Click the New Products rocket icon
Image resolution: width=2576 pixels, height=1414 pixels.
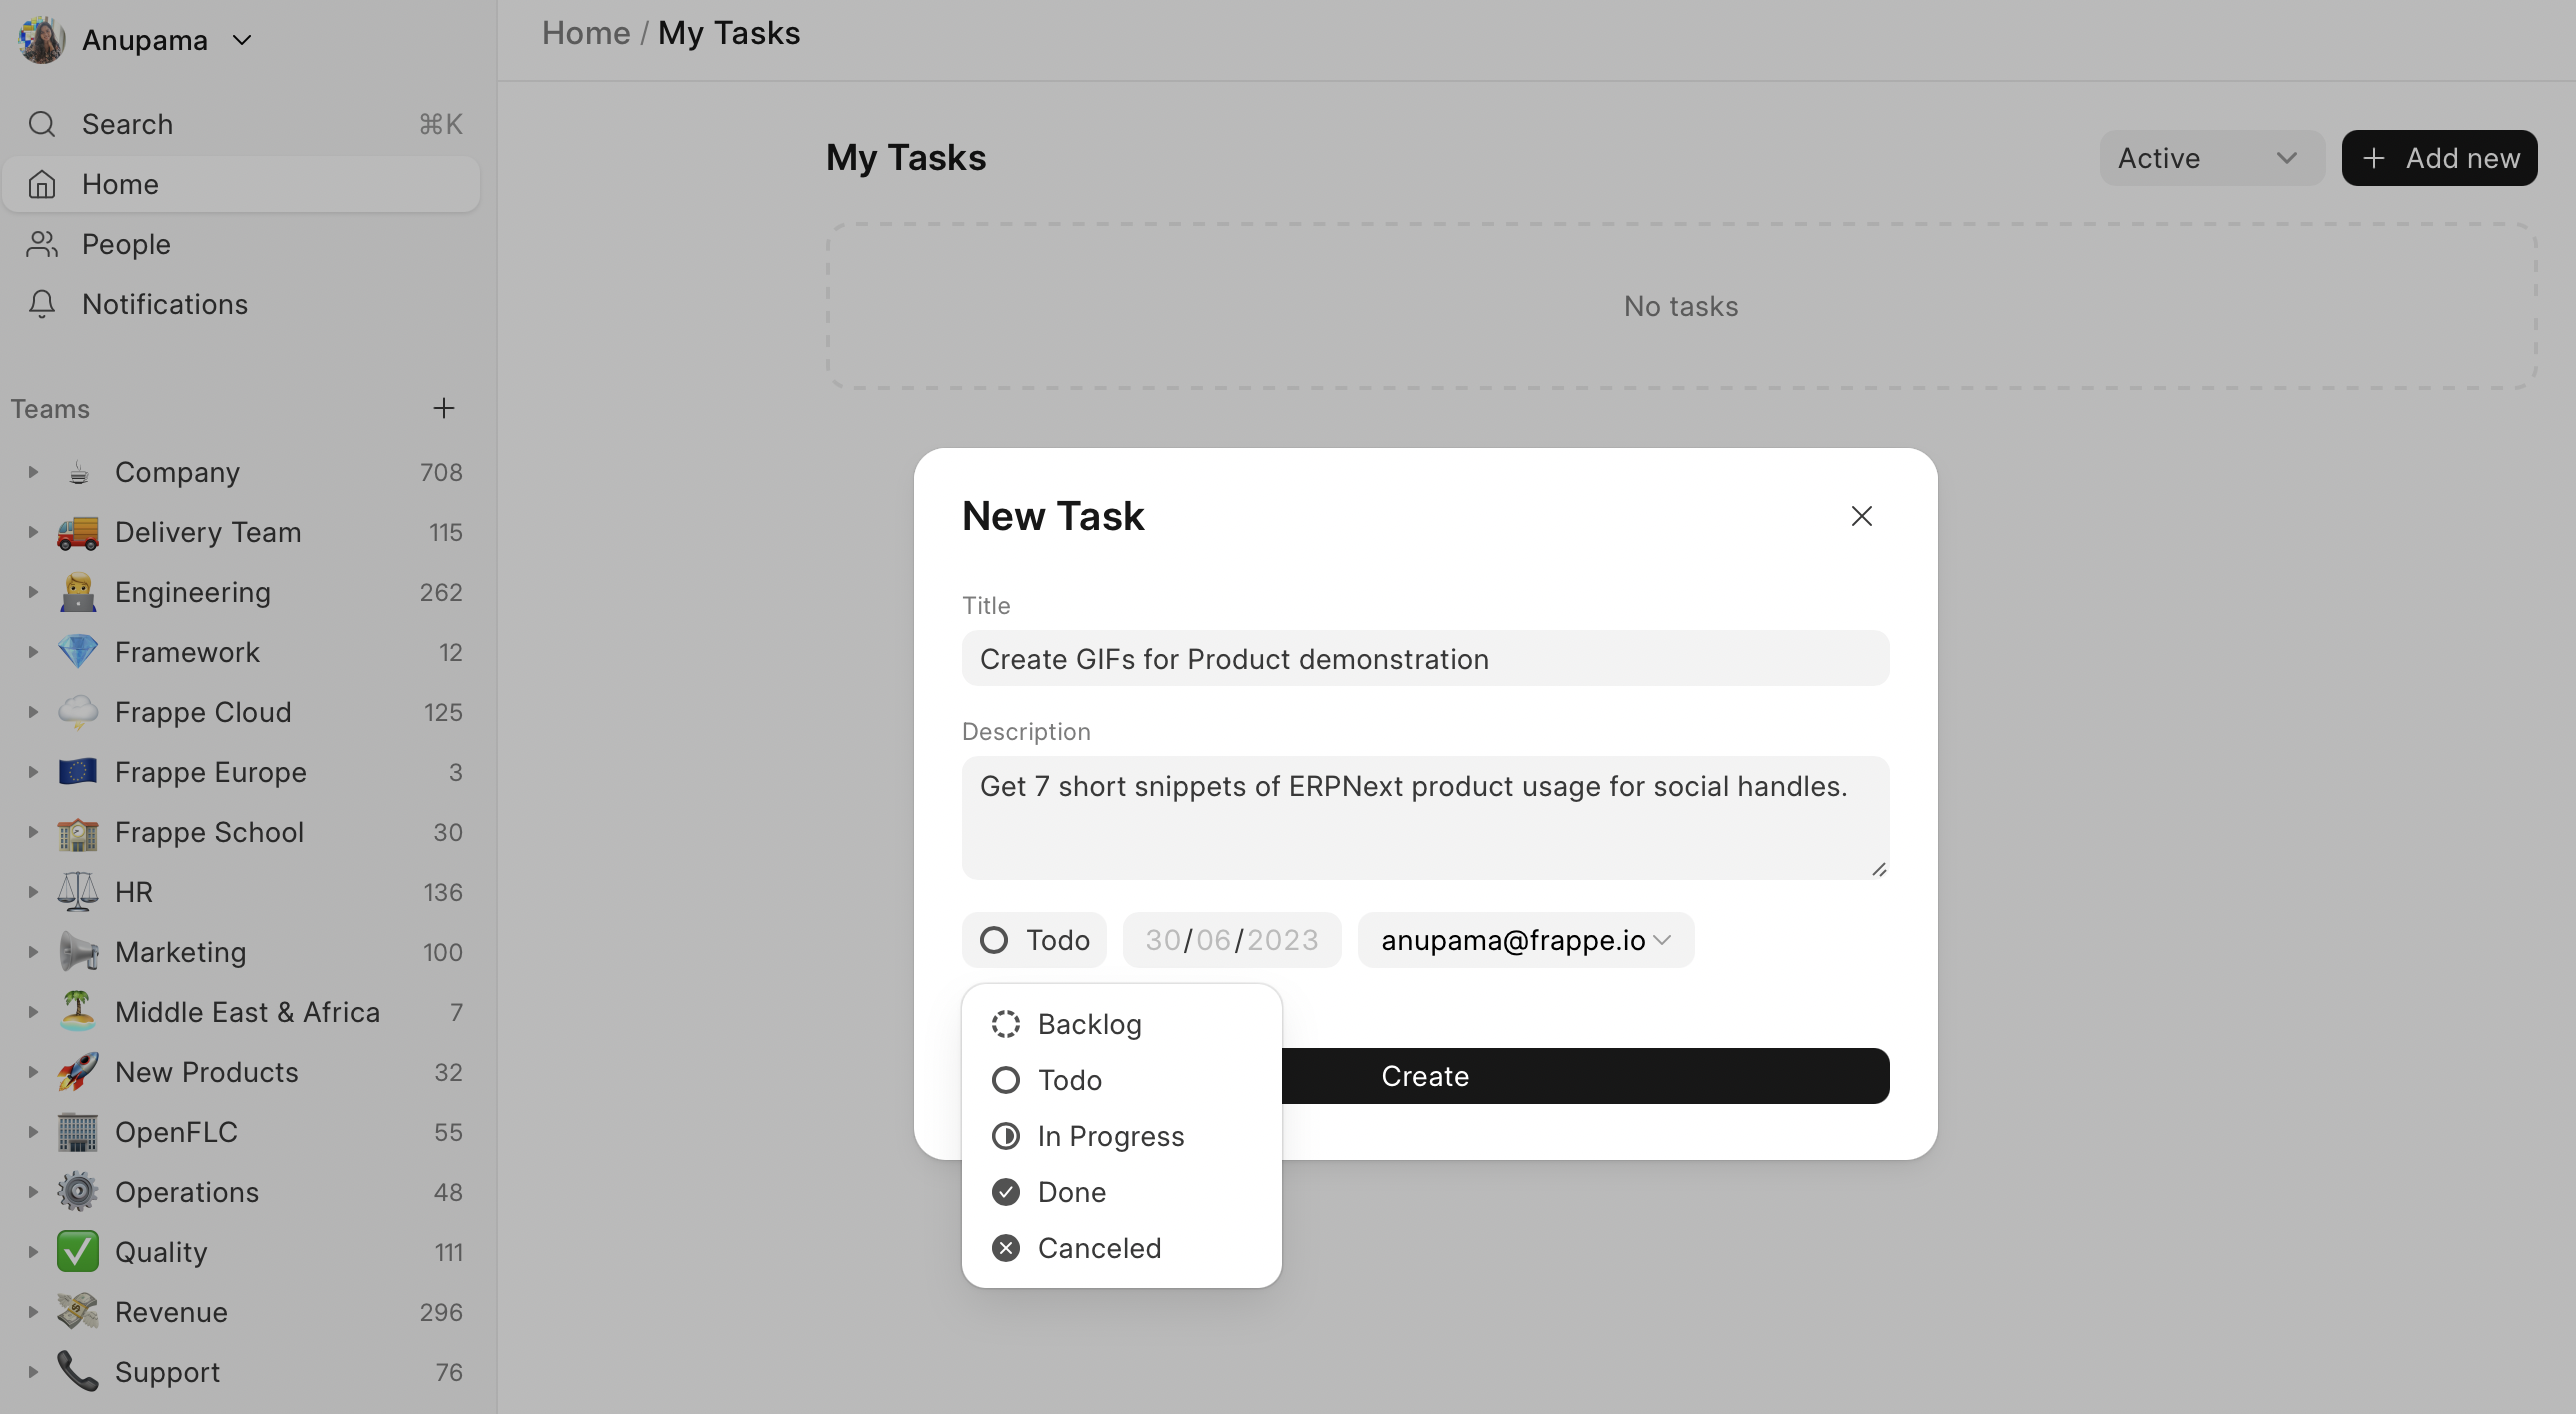pyautogui.click(x=78, y=1072)
